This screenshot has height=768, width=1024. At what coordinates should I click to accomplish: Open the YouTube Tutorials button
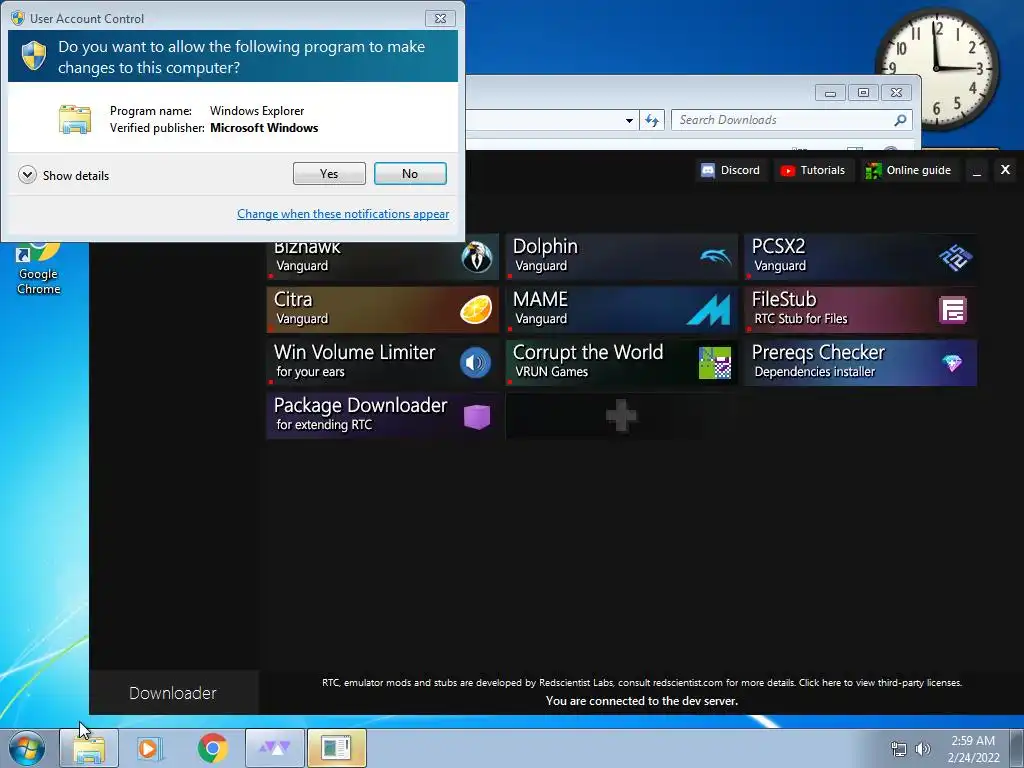pos(813,170)
